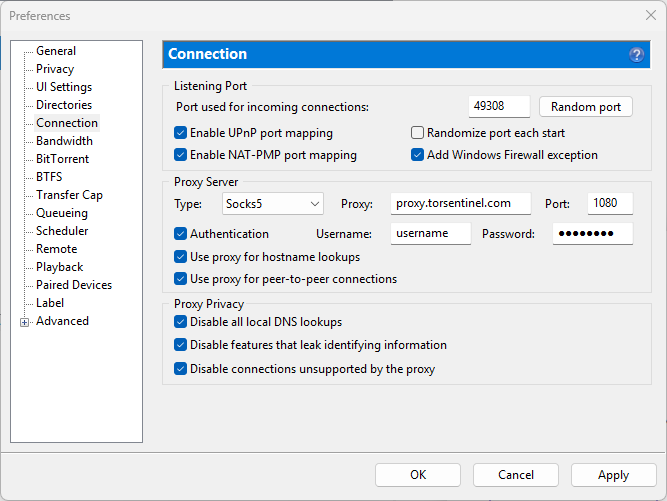The height and width of the screenshot is (501, 667).
Task: Focus the incoming port field 49308
Action: coord(499,106)
